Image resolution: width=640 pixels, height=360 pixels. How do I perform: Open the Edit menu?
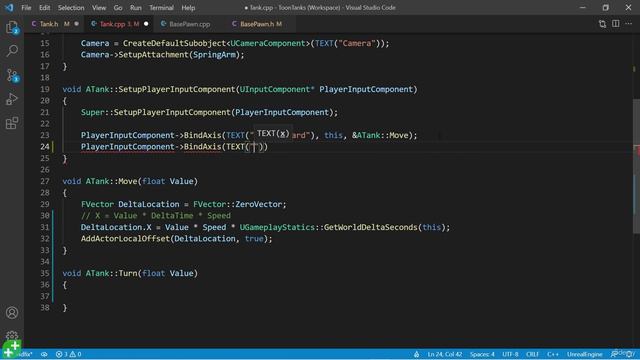[44, 8]
